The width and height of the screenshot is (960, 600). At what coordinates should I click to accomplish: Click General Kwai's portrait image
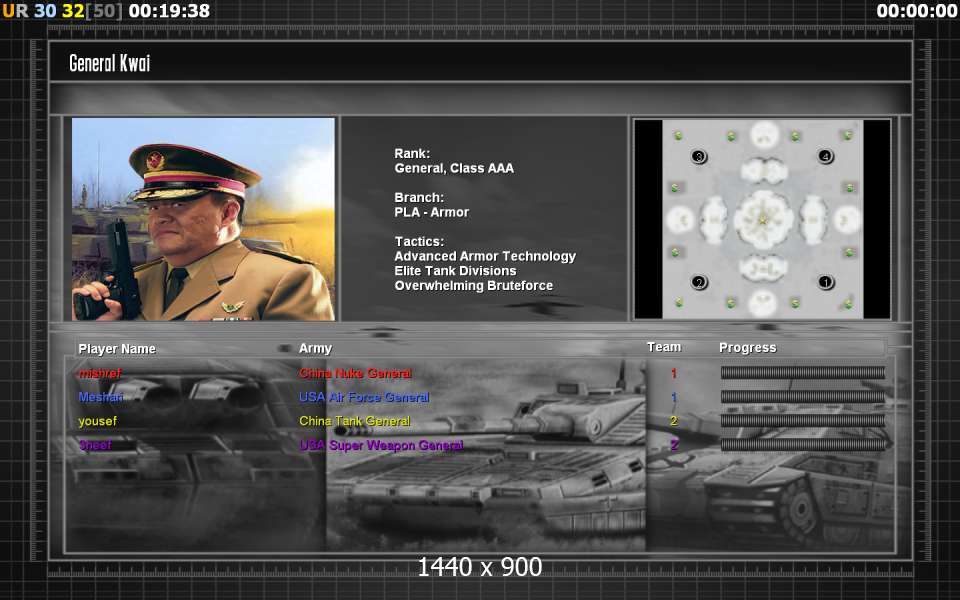click(203, 219)
